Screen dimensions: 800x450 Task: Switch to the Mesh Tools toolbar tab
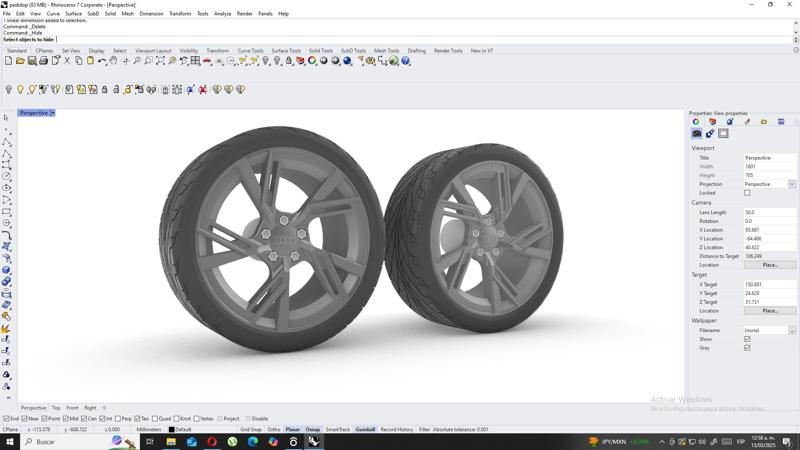(x=386, y=50)
